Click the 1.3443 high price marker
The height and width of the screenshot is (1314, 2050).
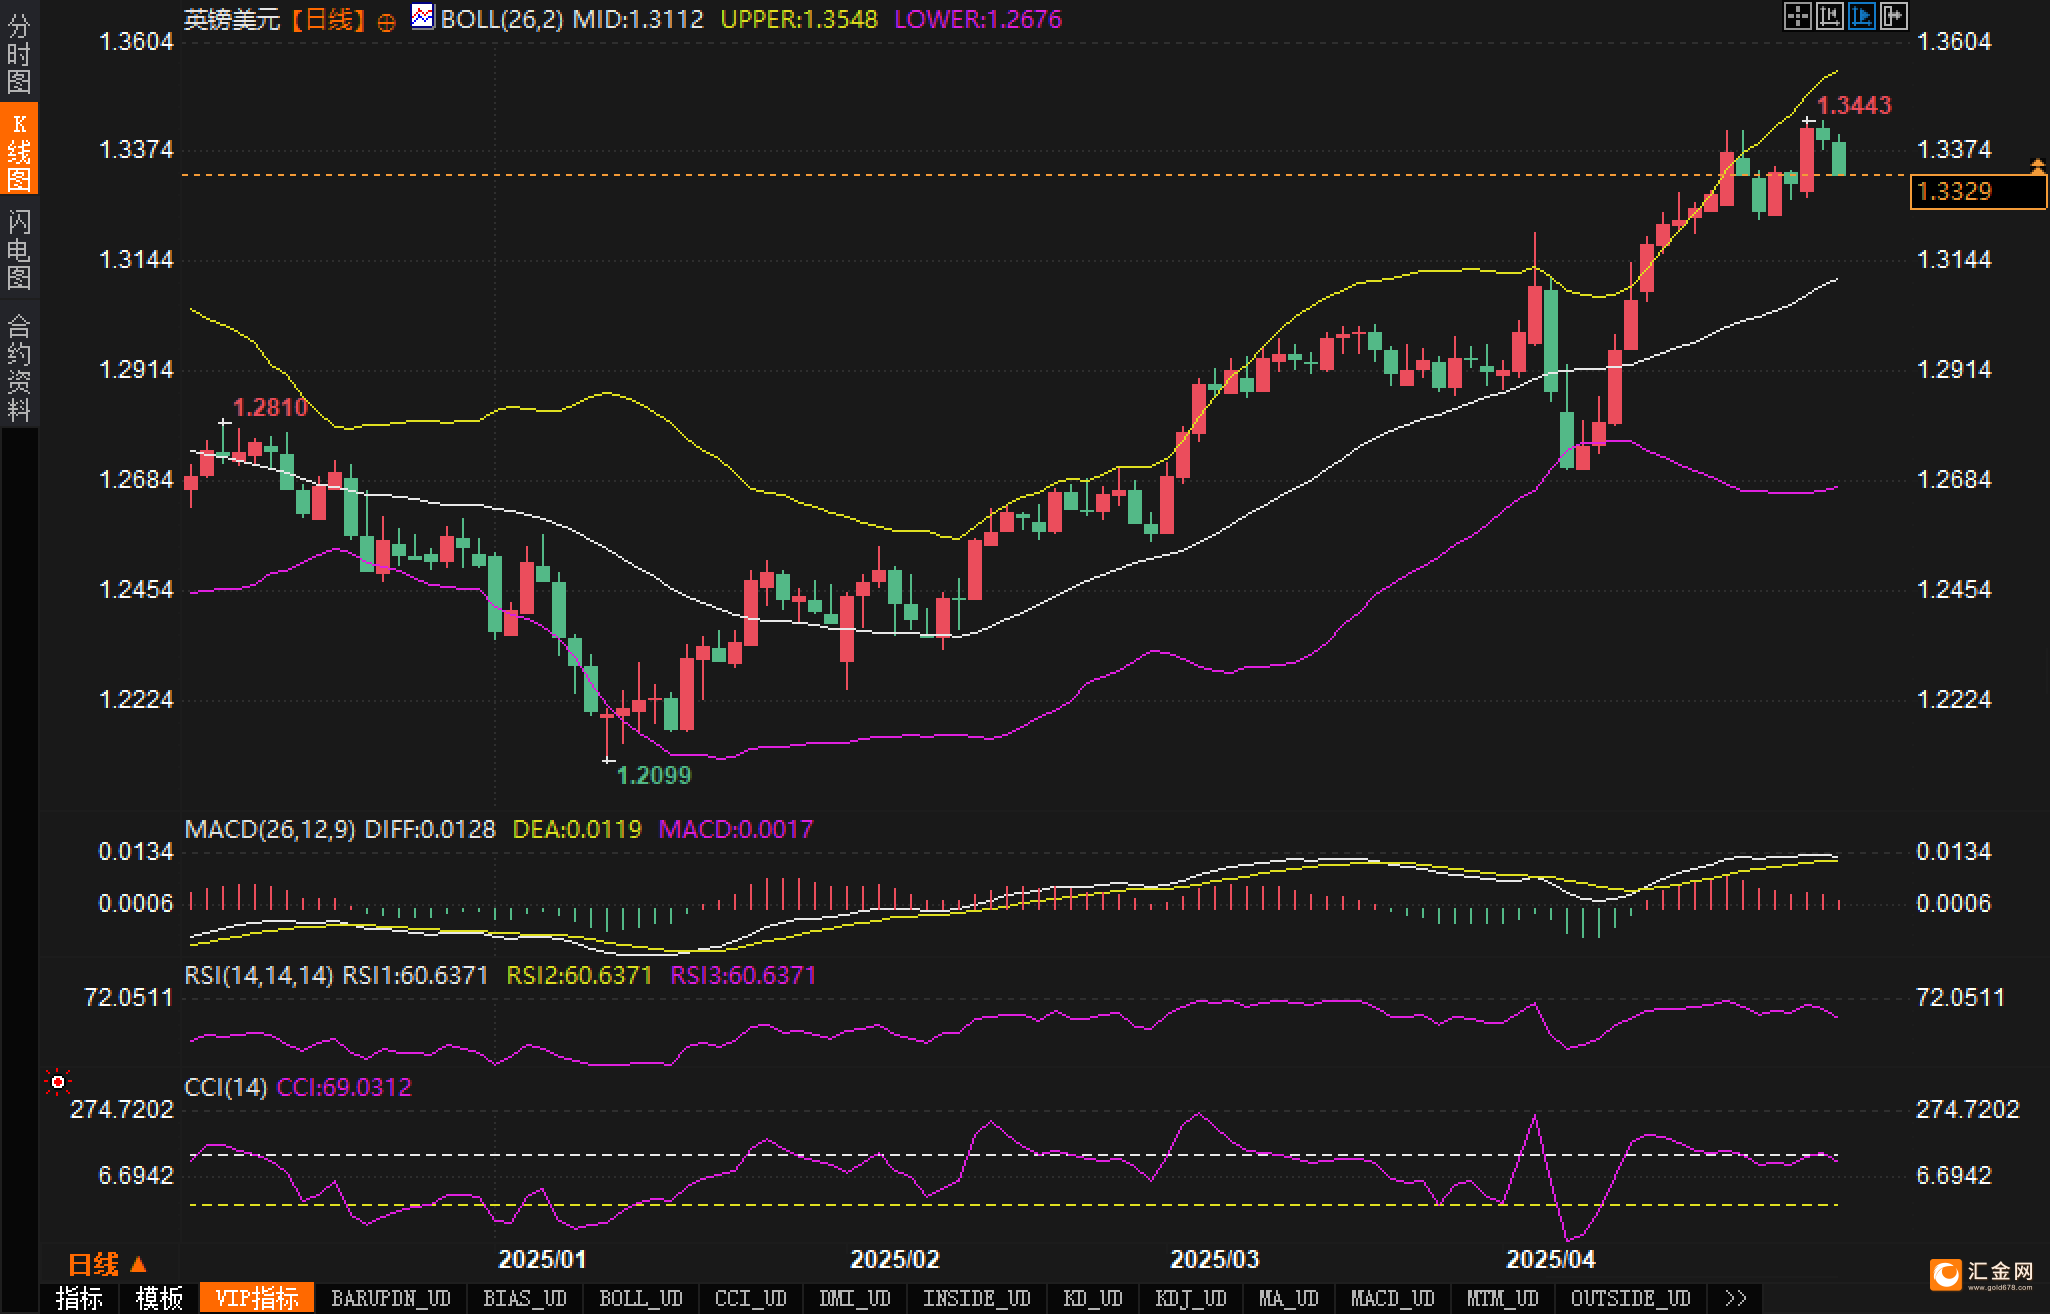point(1854,105)
